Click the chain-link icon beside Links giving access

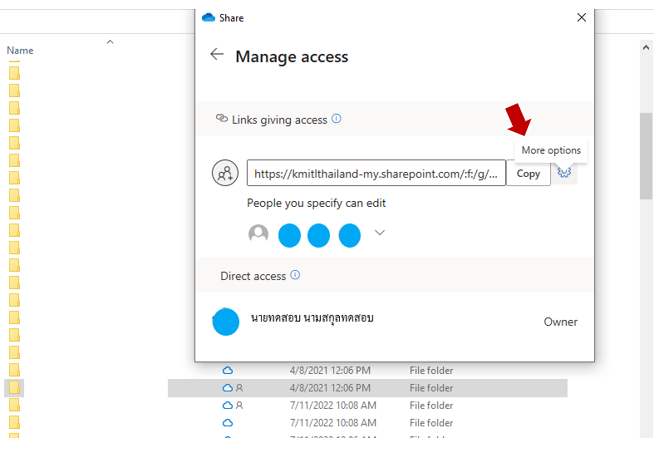221,119
